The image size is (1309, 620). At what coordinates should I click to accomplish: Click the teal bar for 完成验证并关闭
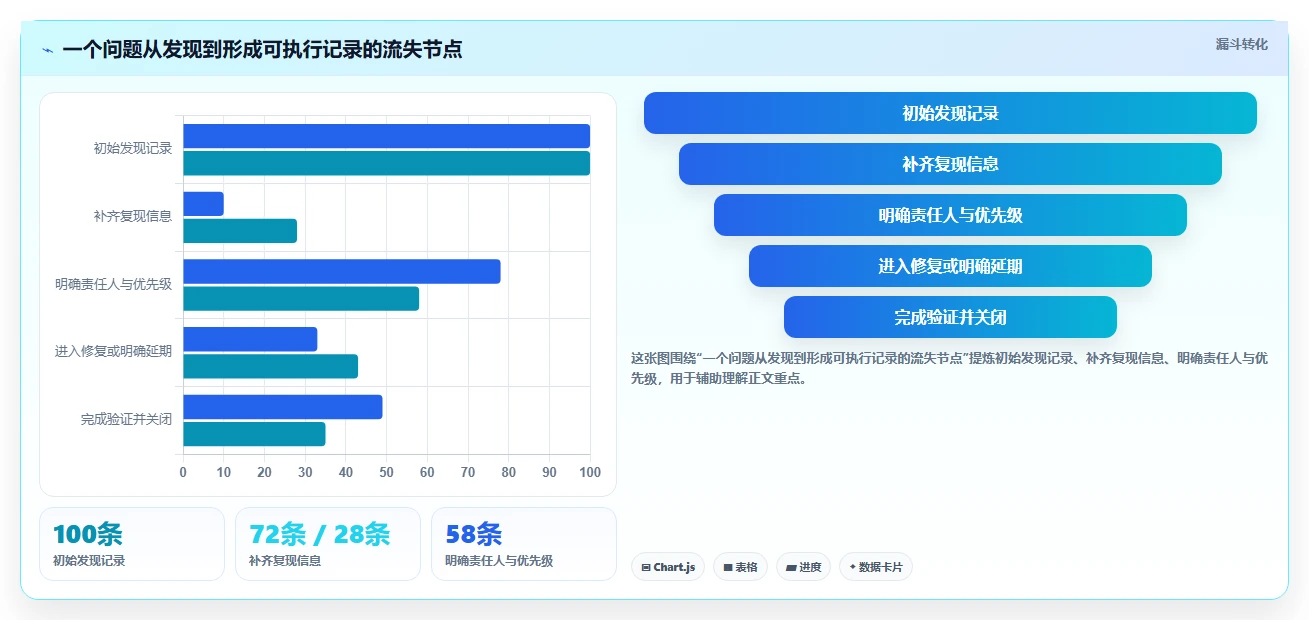254,434
